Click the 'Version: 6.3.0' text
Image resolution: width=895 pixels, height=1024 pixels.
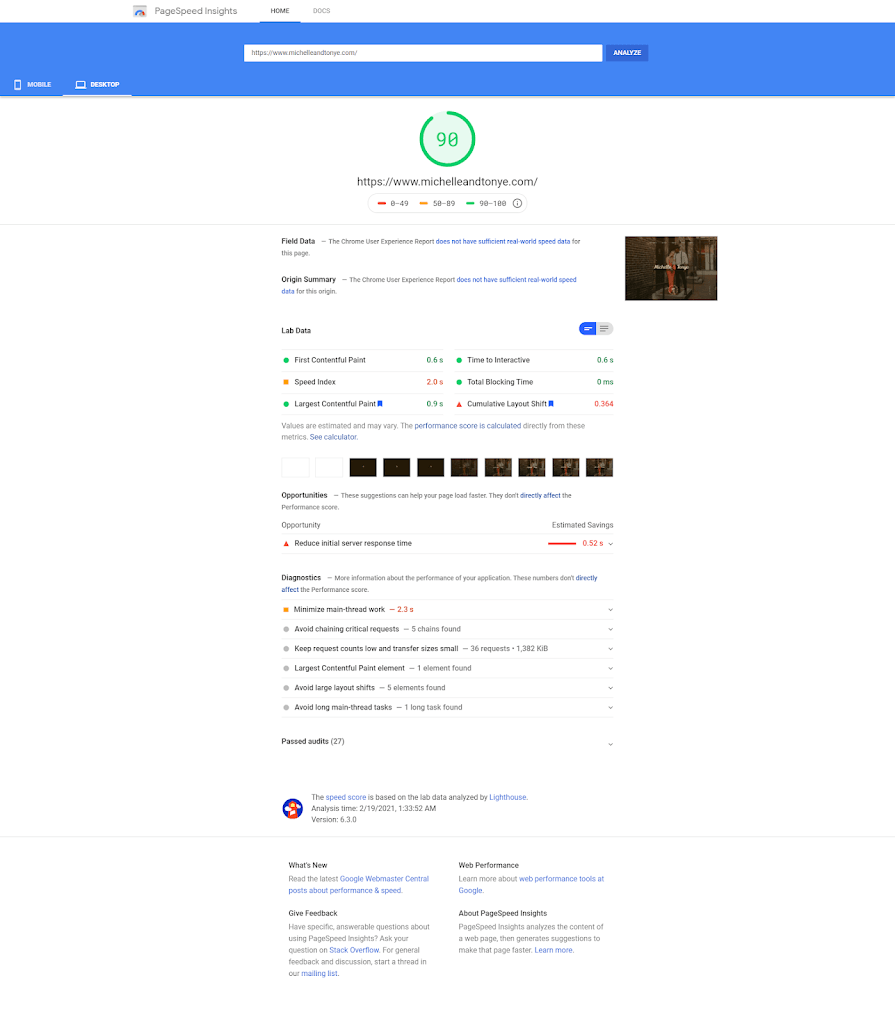point(334,820)
